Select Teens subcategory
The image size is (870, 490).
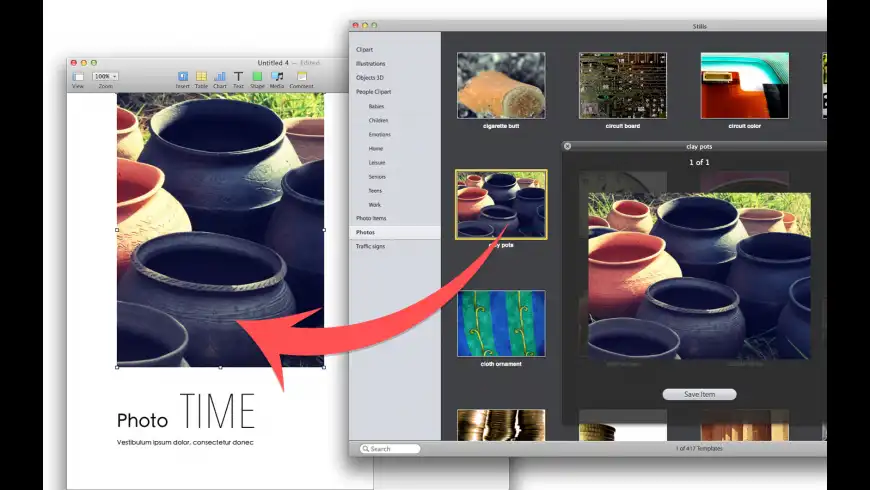point(375,190)
